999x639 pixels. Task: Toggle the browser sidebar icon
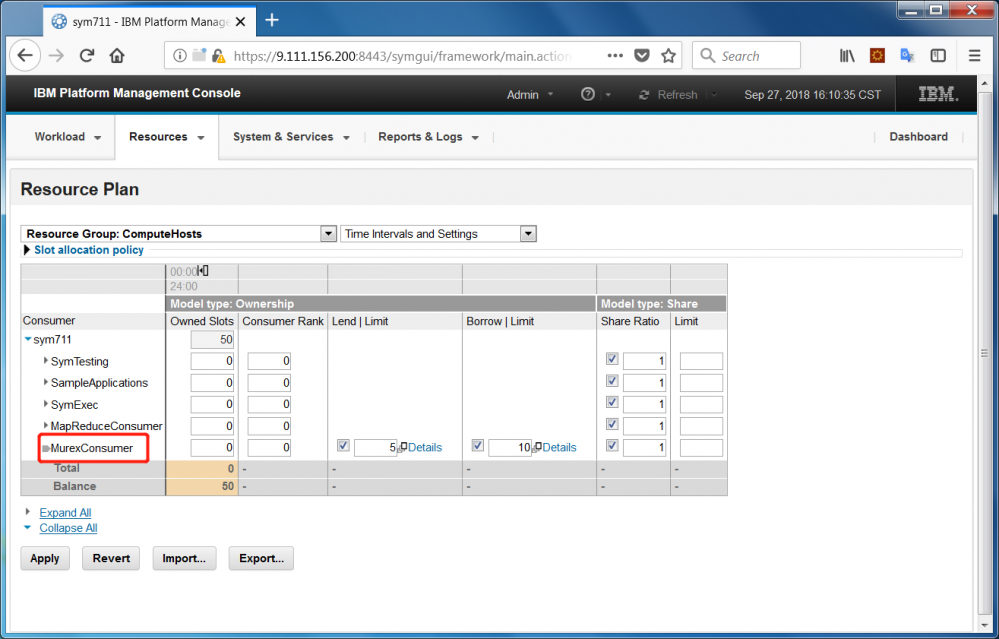click(938, 56)
